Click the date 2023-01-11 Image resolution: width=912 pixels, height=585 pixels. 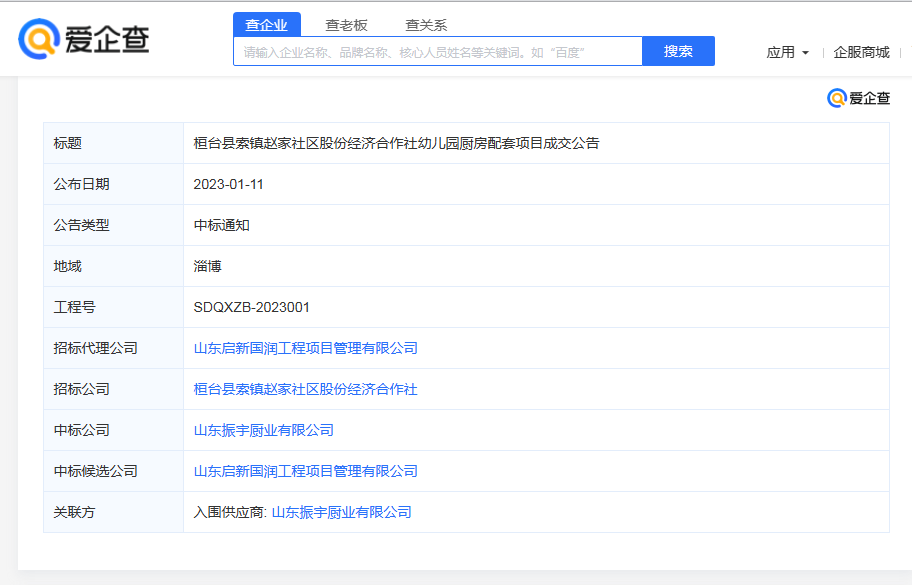228,184
